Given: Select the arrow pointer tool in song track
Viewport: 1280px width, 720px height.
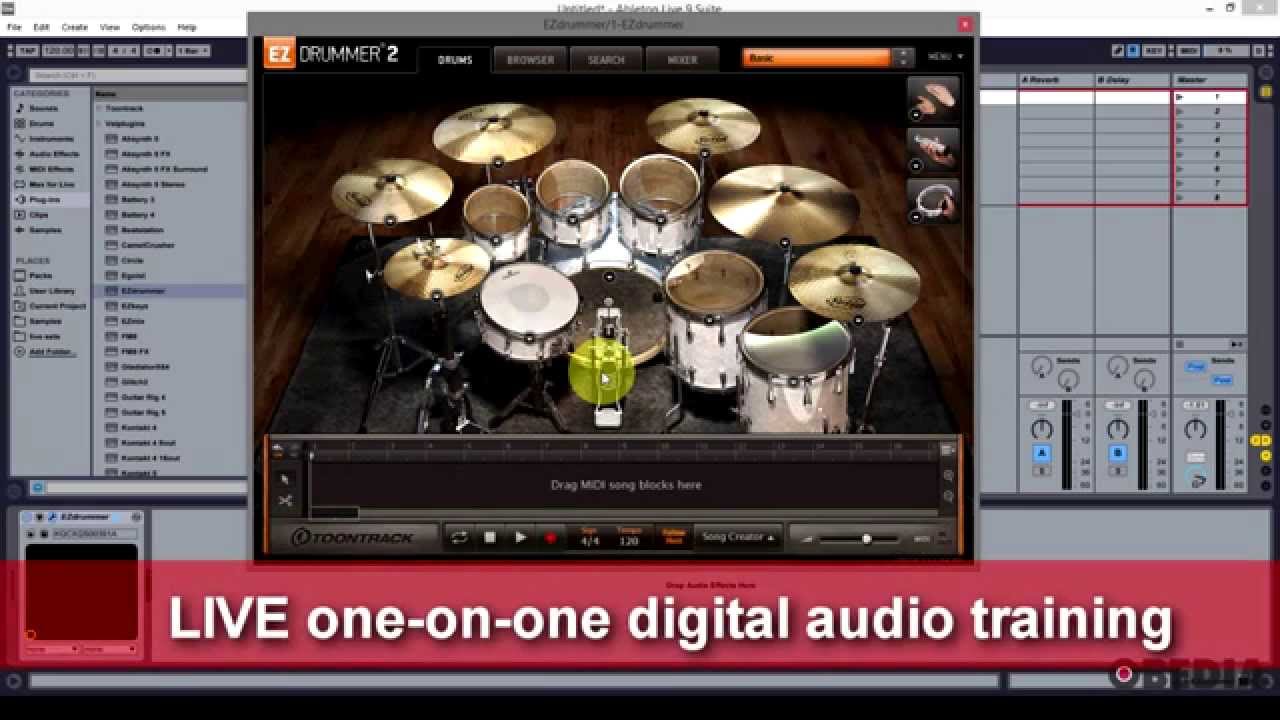Looking at the screenshot, I should point(285,480).
